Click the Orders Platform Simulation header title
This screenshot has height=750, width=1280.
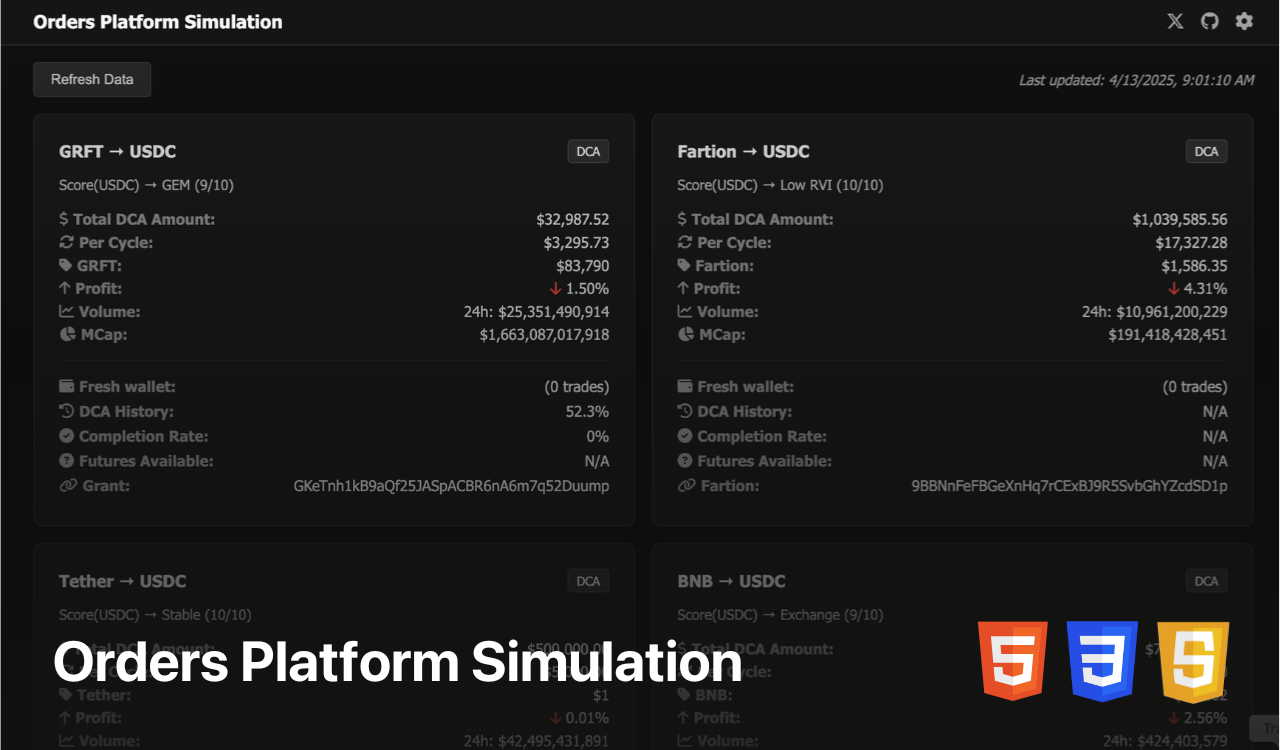click(x=158, y=21)
